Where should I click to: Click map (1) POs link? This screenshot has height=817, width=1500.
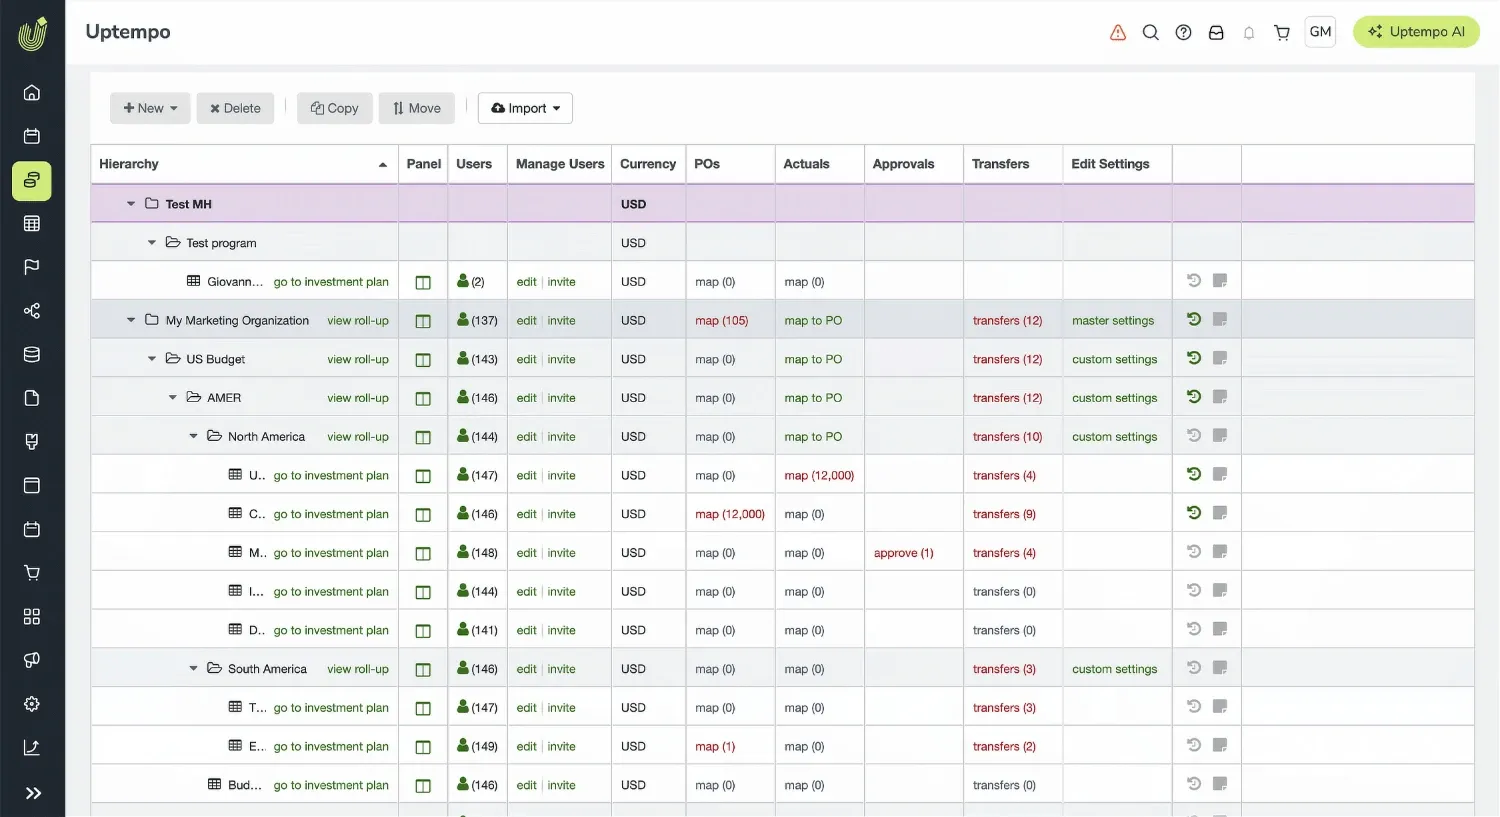[x=715, y=747]
